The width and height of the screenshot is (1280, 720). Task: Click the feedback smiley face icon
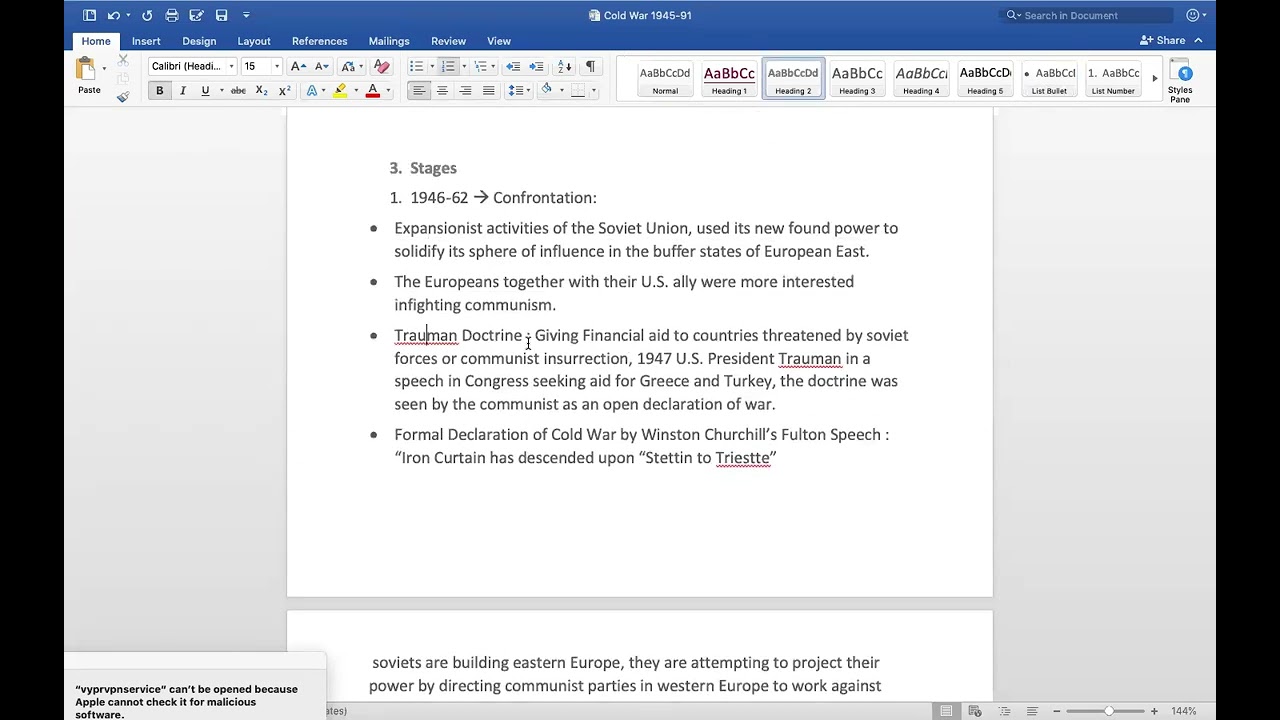tap(1193, 15)
